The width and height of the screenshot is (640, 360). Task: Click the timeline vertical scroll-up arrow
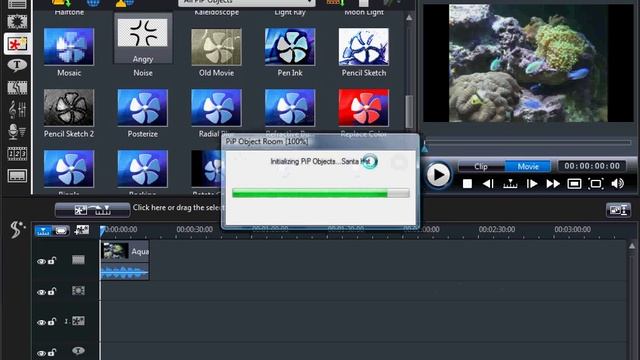[632, 246]
